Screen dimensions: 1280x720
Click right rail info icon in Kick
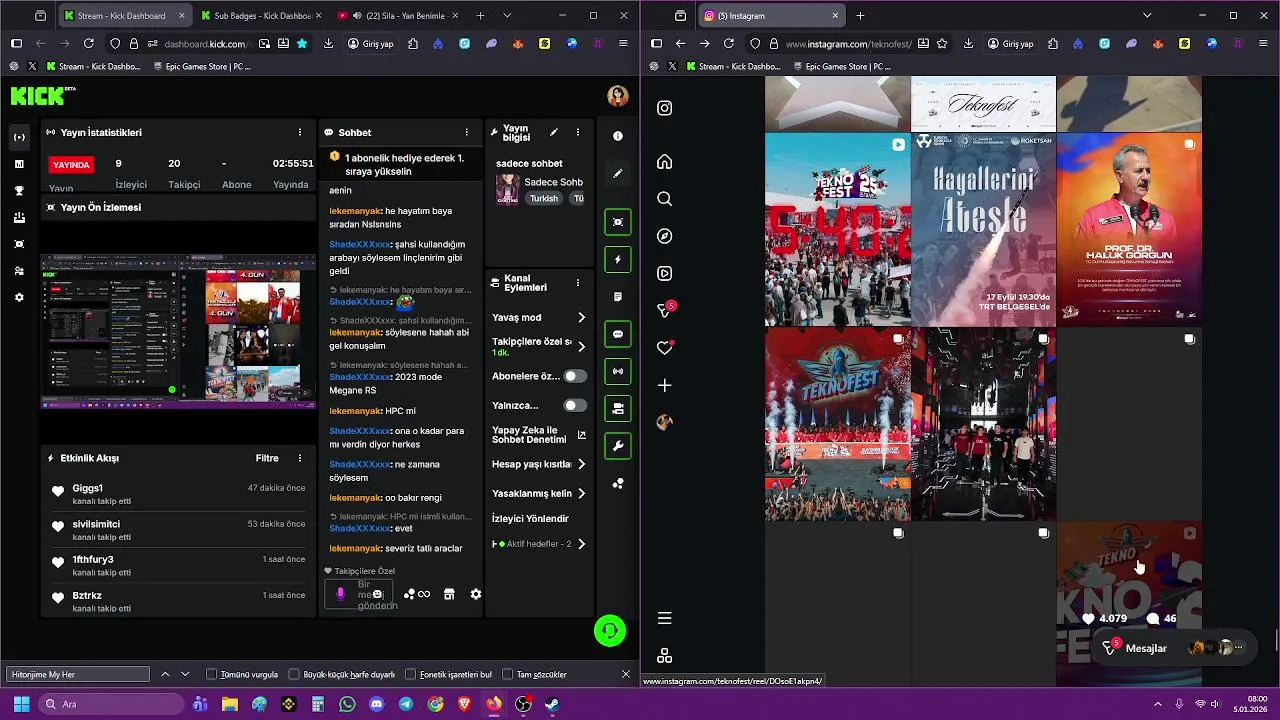(x=617, y=136)
